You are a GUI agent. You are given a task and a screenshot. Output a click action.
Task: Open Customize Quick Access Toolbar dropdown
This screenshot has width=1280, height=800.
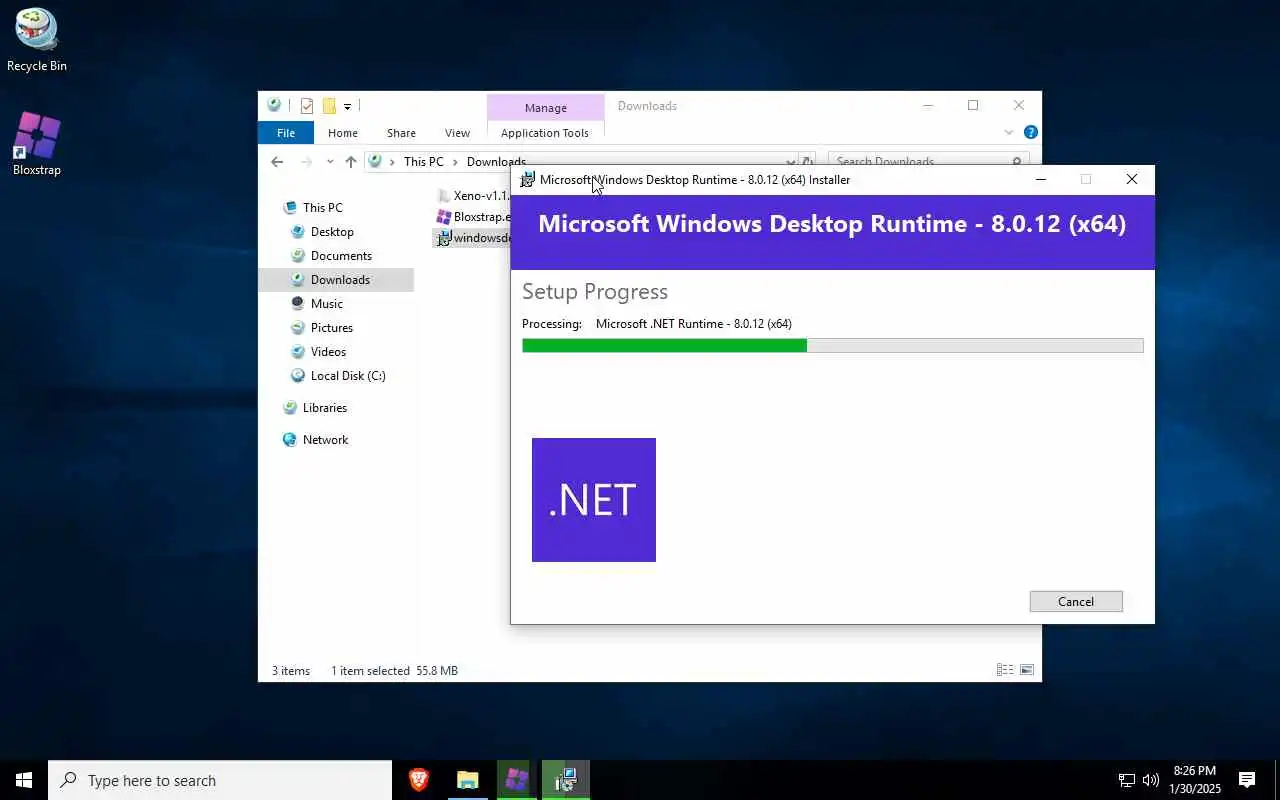click(347, 106)
